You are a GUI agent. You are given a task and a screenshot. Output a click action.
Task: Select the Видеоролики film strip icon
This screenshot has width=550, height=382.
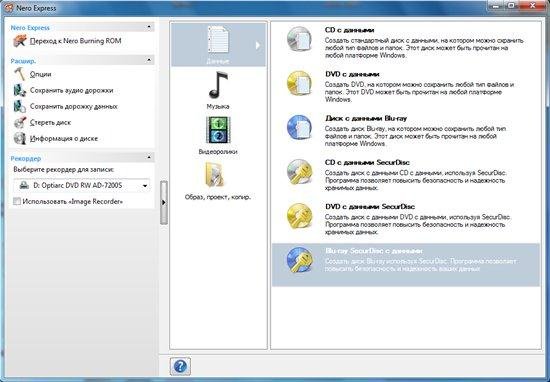[218, 130]
